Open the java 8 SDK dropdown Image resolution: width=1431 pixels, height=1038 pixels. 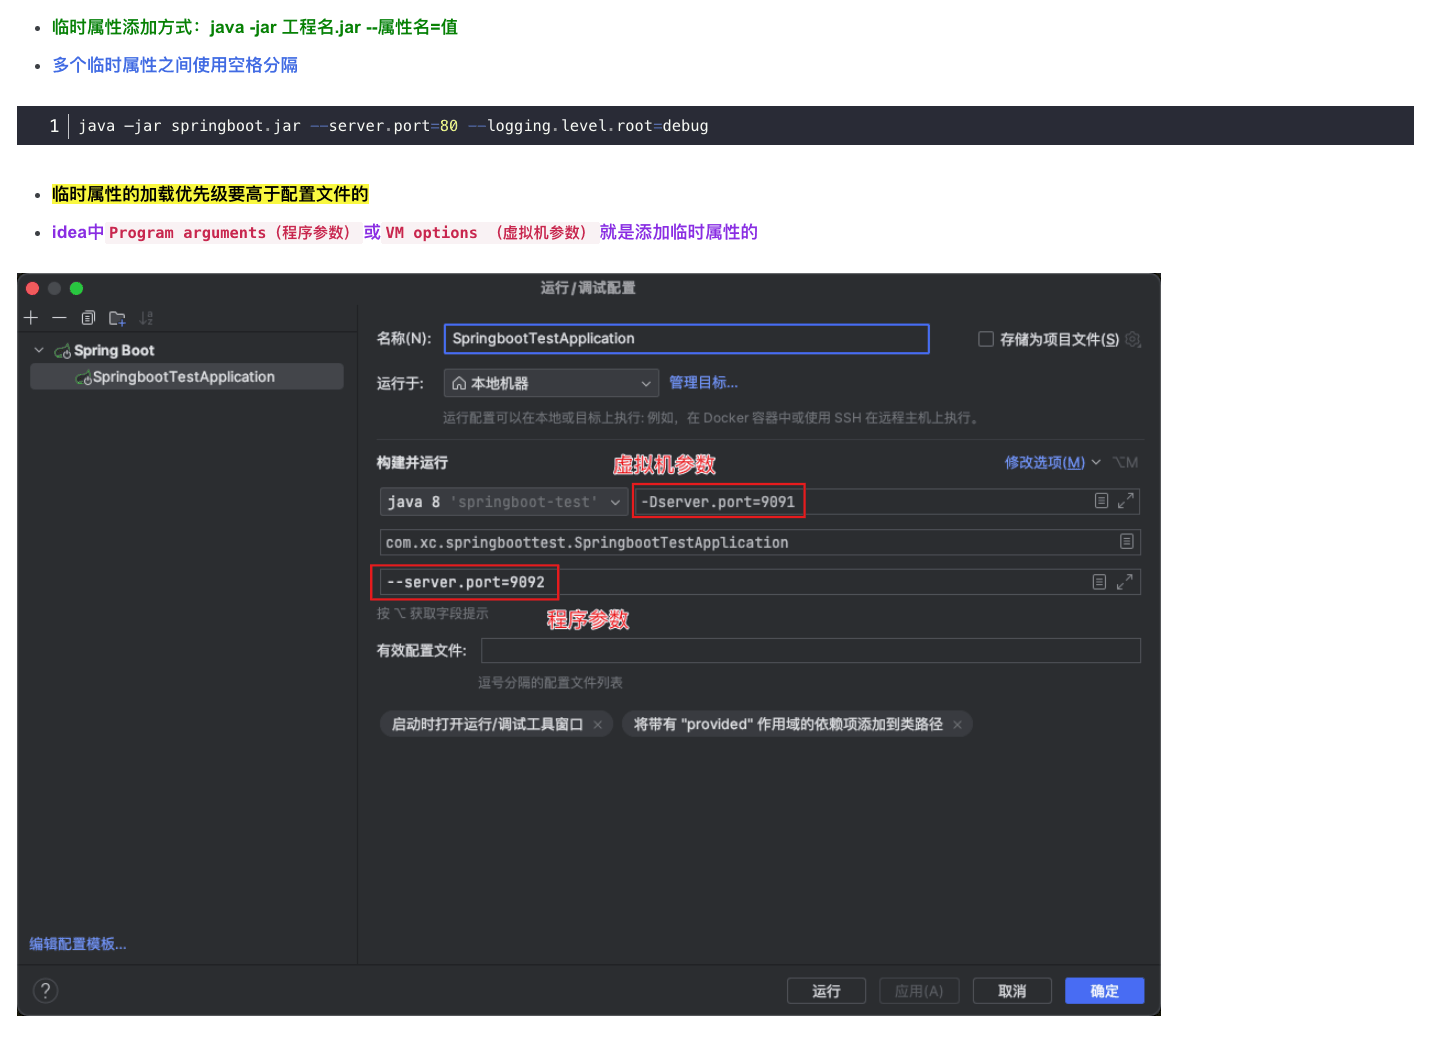(504, 502)
